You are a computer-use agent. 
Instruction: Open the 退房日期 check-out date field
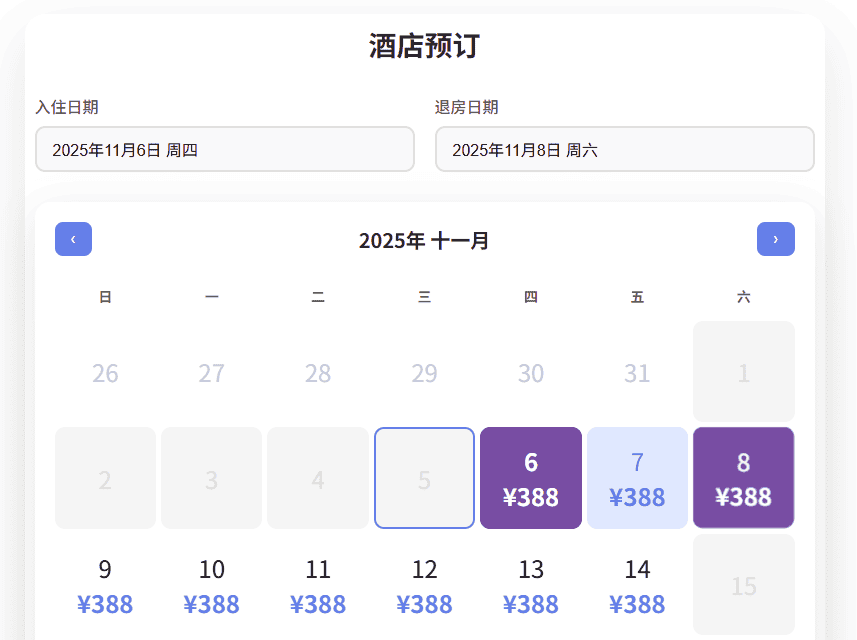click(x=624, y=149)
